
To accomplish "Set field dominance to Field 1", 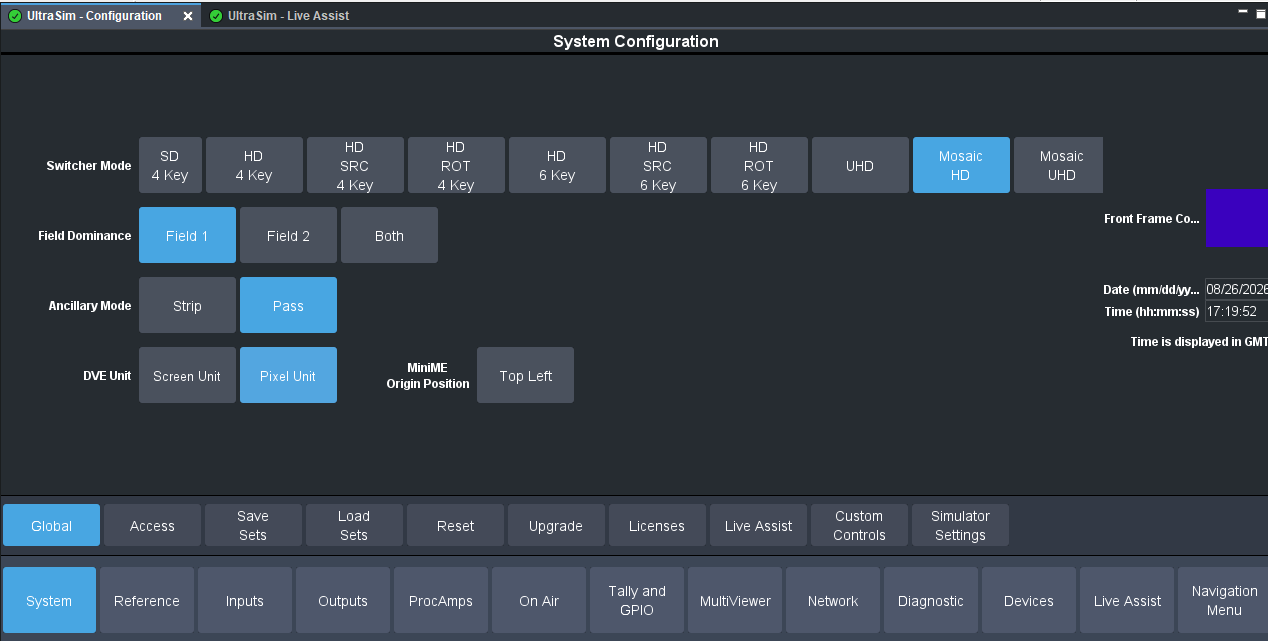I will coord(187,235).
